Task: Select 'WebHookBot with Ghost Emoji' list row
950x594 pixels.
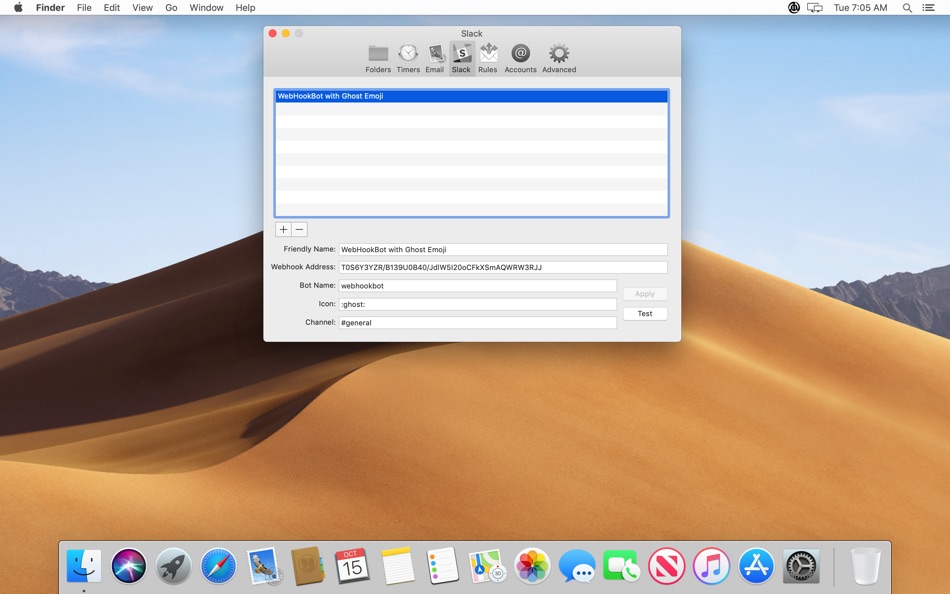Action: pos(471,96)
